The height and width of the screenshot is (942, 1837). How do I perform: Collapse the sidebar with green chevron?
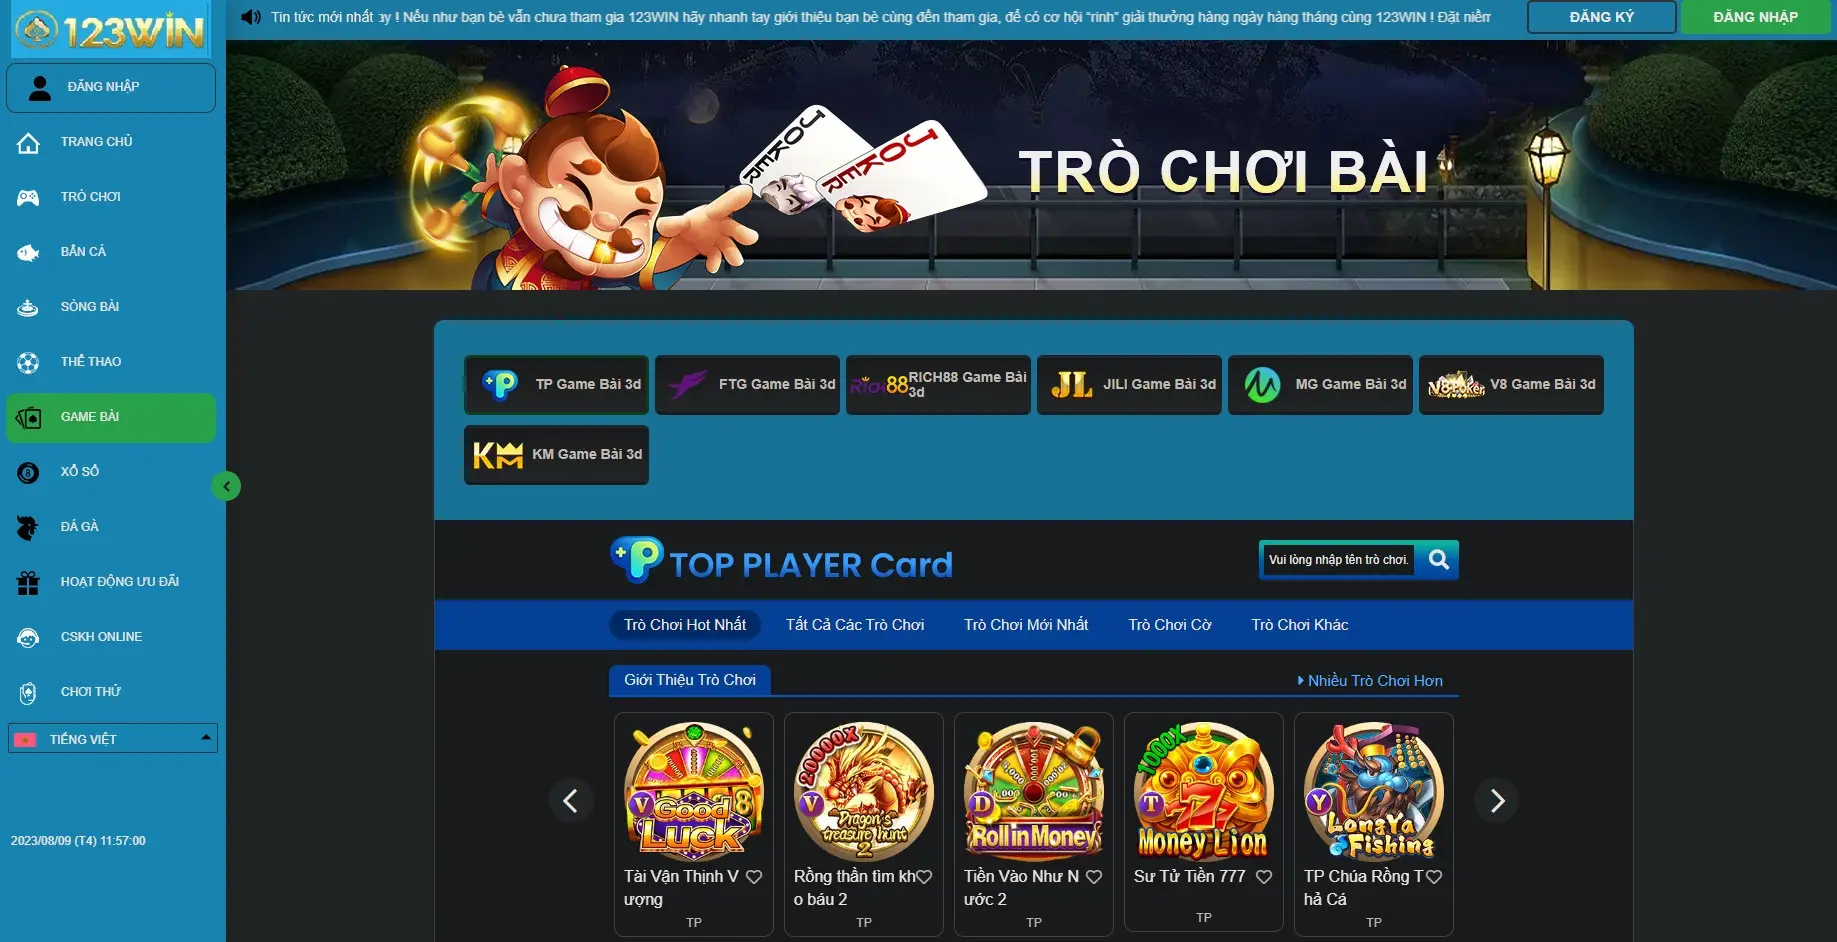pyautogui.click(x=226, y=486)
